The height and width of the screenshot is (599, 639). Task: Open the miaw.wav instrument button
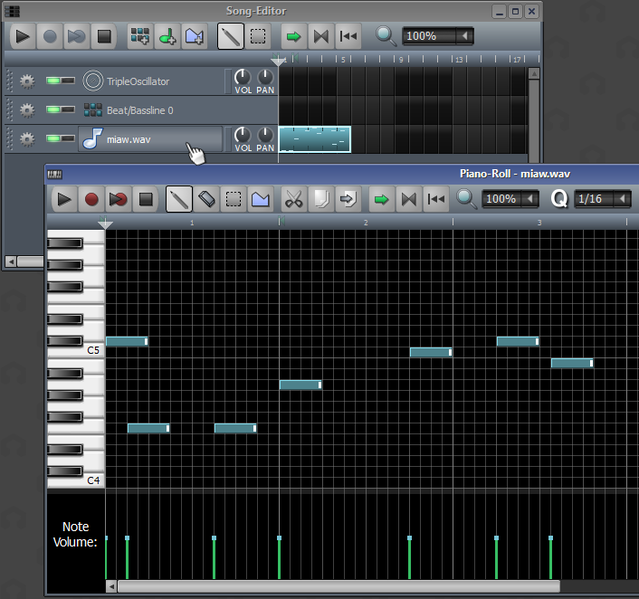(x=151, y=139)
